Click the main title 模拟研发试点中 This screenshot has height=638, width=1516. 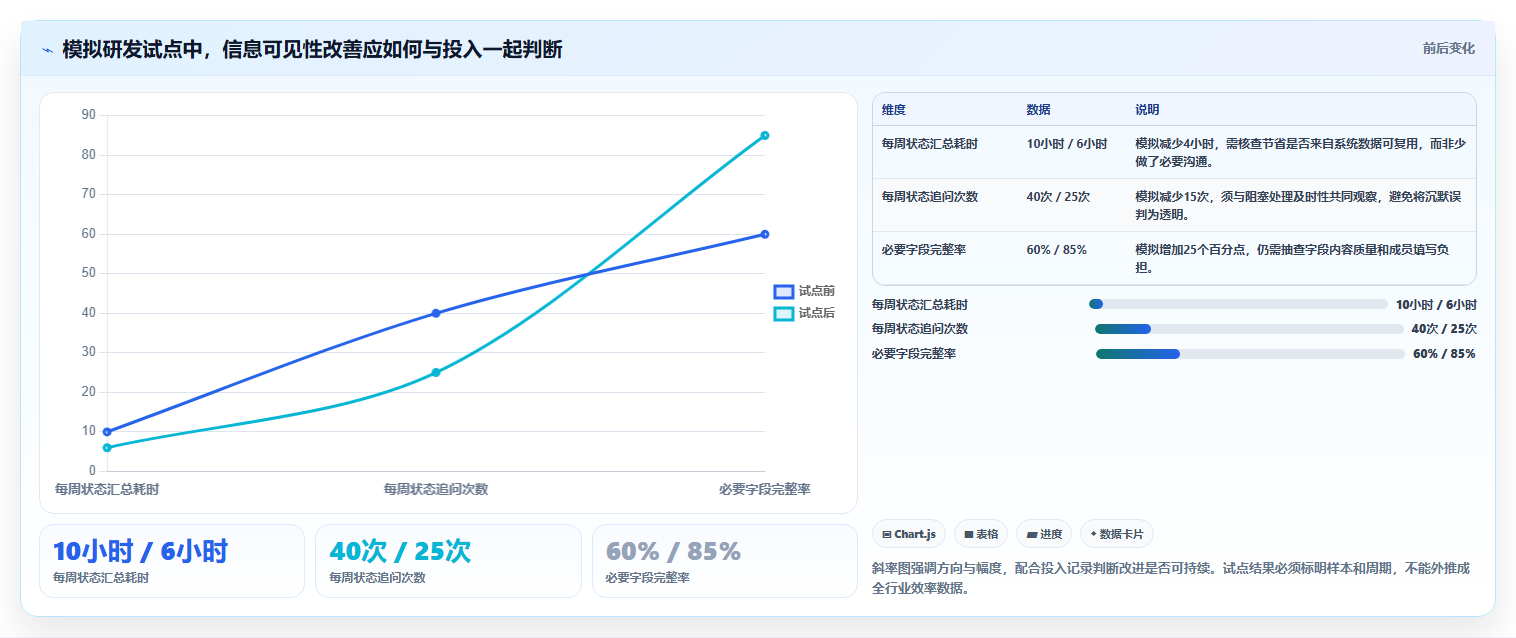click(312, 49)
